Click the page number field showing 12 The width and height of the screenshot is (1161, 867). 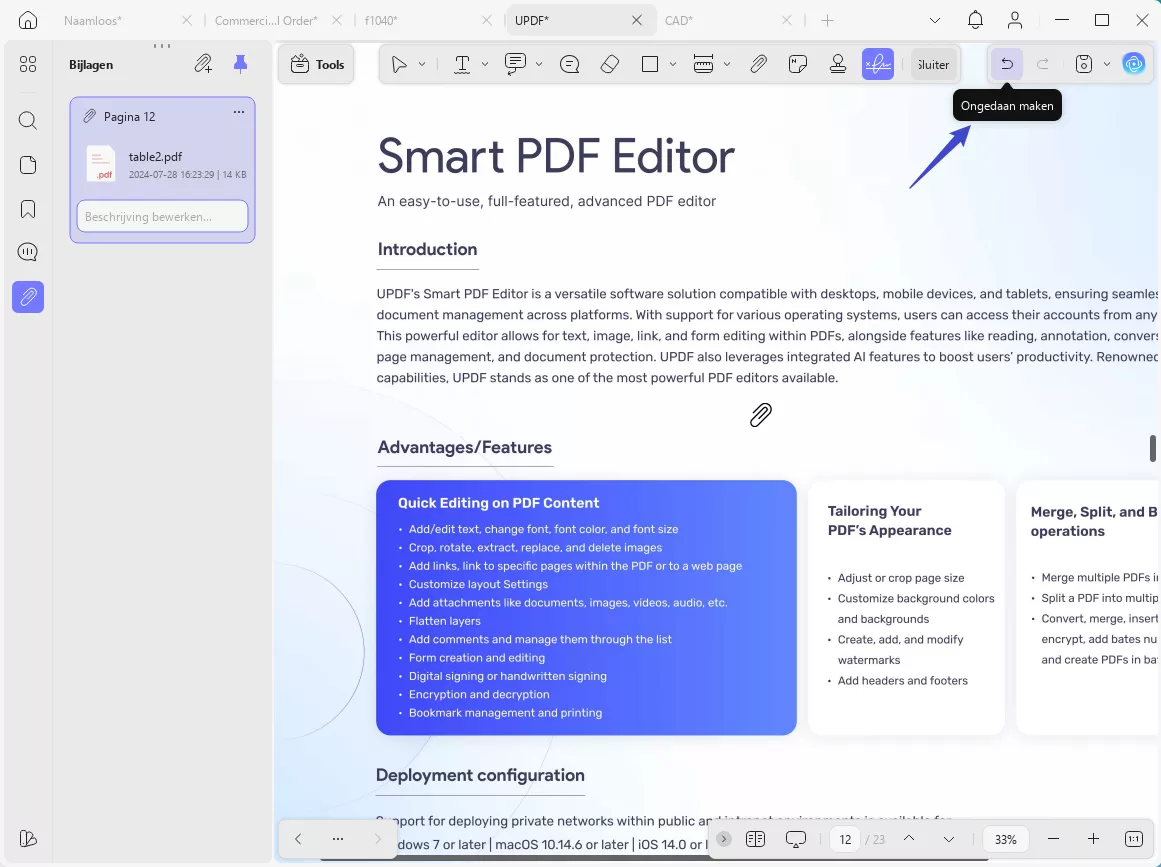845,839
